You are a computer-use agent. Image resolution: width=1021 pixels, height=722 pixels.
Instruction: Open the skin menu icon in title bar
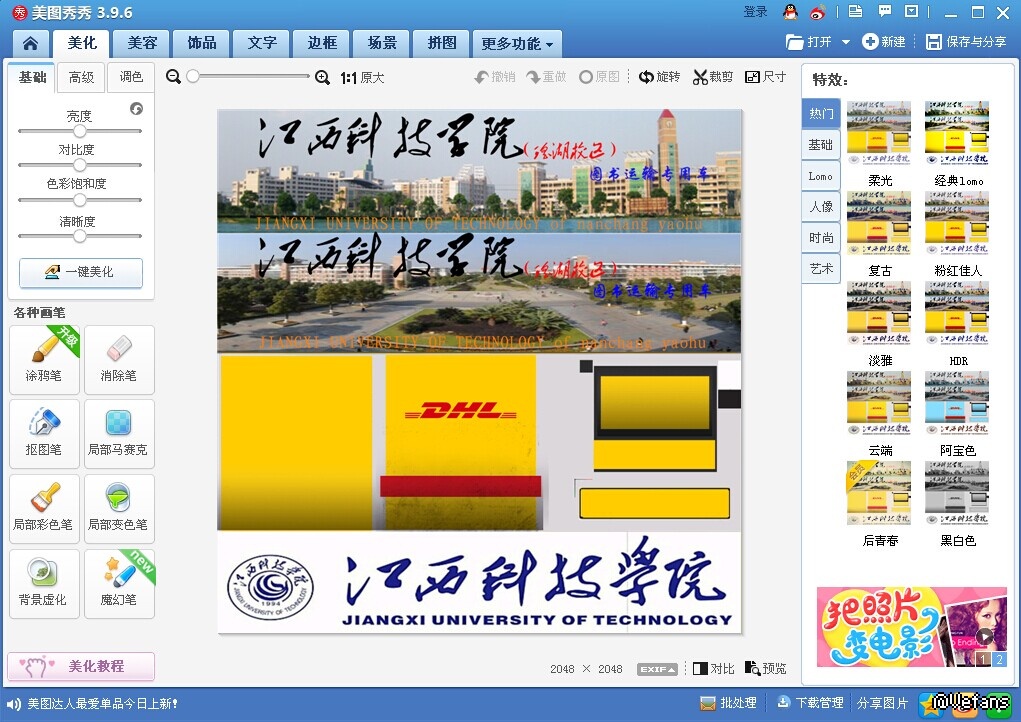point(912,11)
